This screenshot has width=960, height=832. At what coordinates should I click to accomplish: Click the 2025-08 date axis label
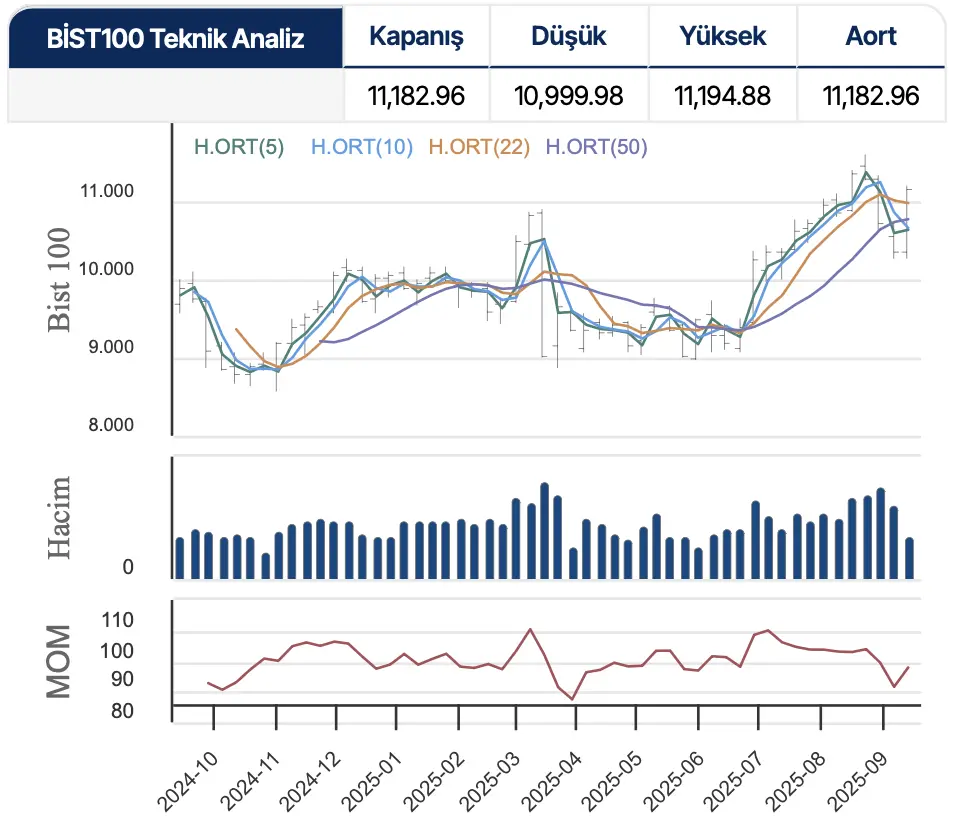click(x=796, y=781)
